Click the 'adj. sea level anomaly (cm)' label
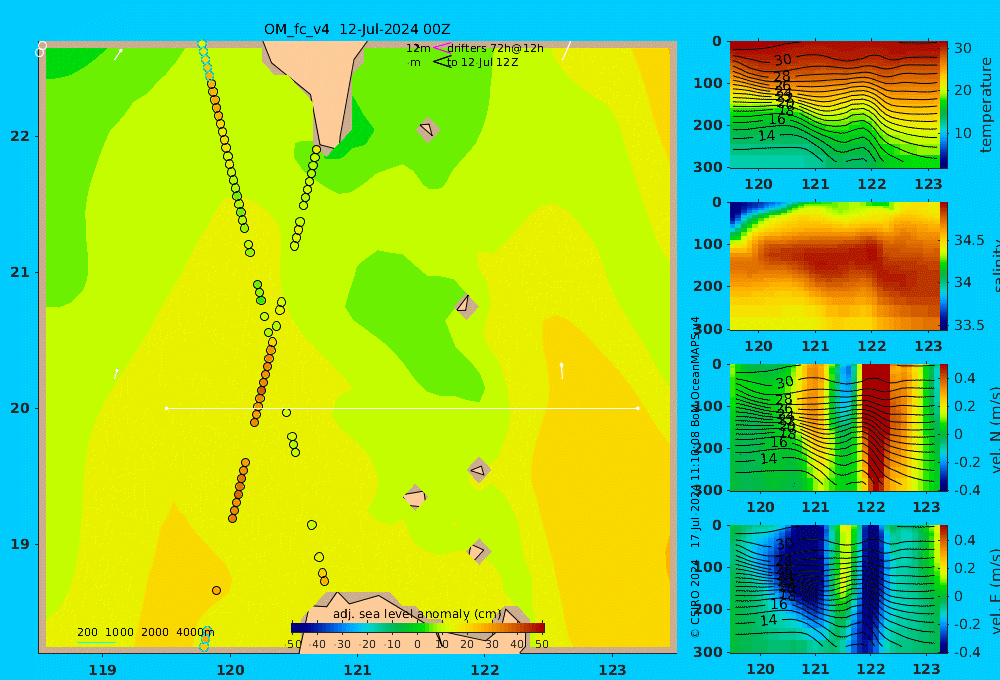The image size is (1000, 680). [417, 614]
